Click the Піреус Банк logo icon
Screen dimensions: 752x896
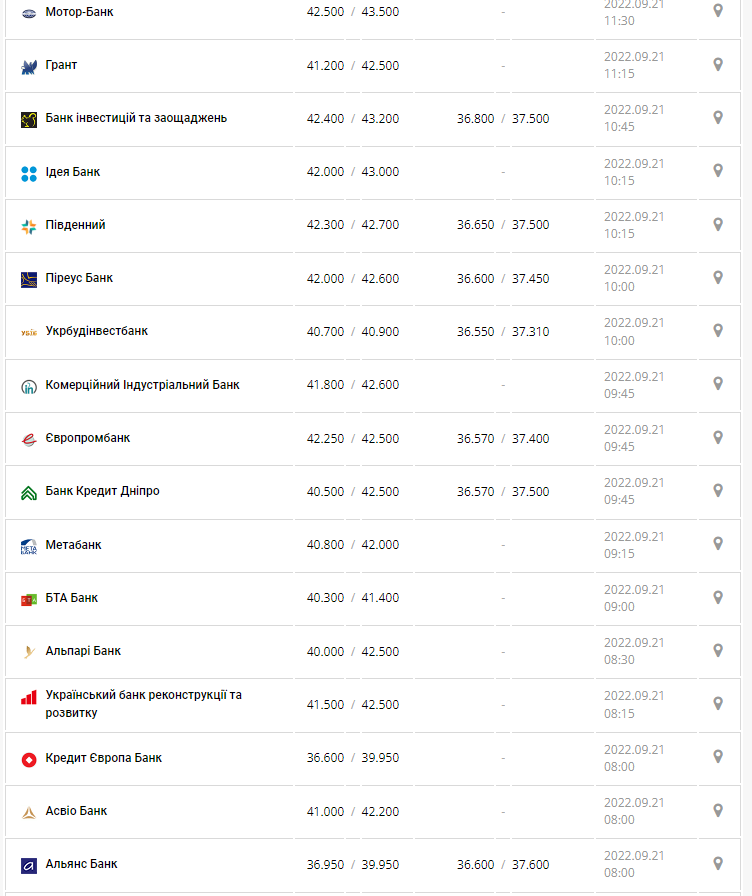[28, 279]
